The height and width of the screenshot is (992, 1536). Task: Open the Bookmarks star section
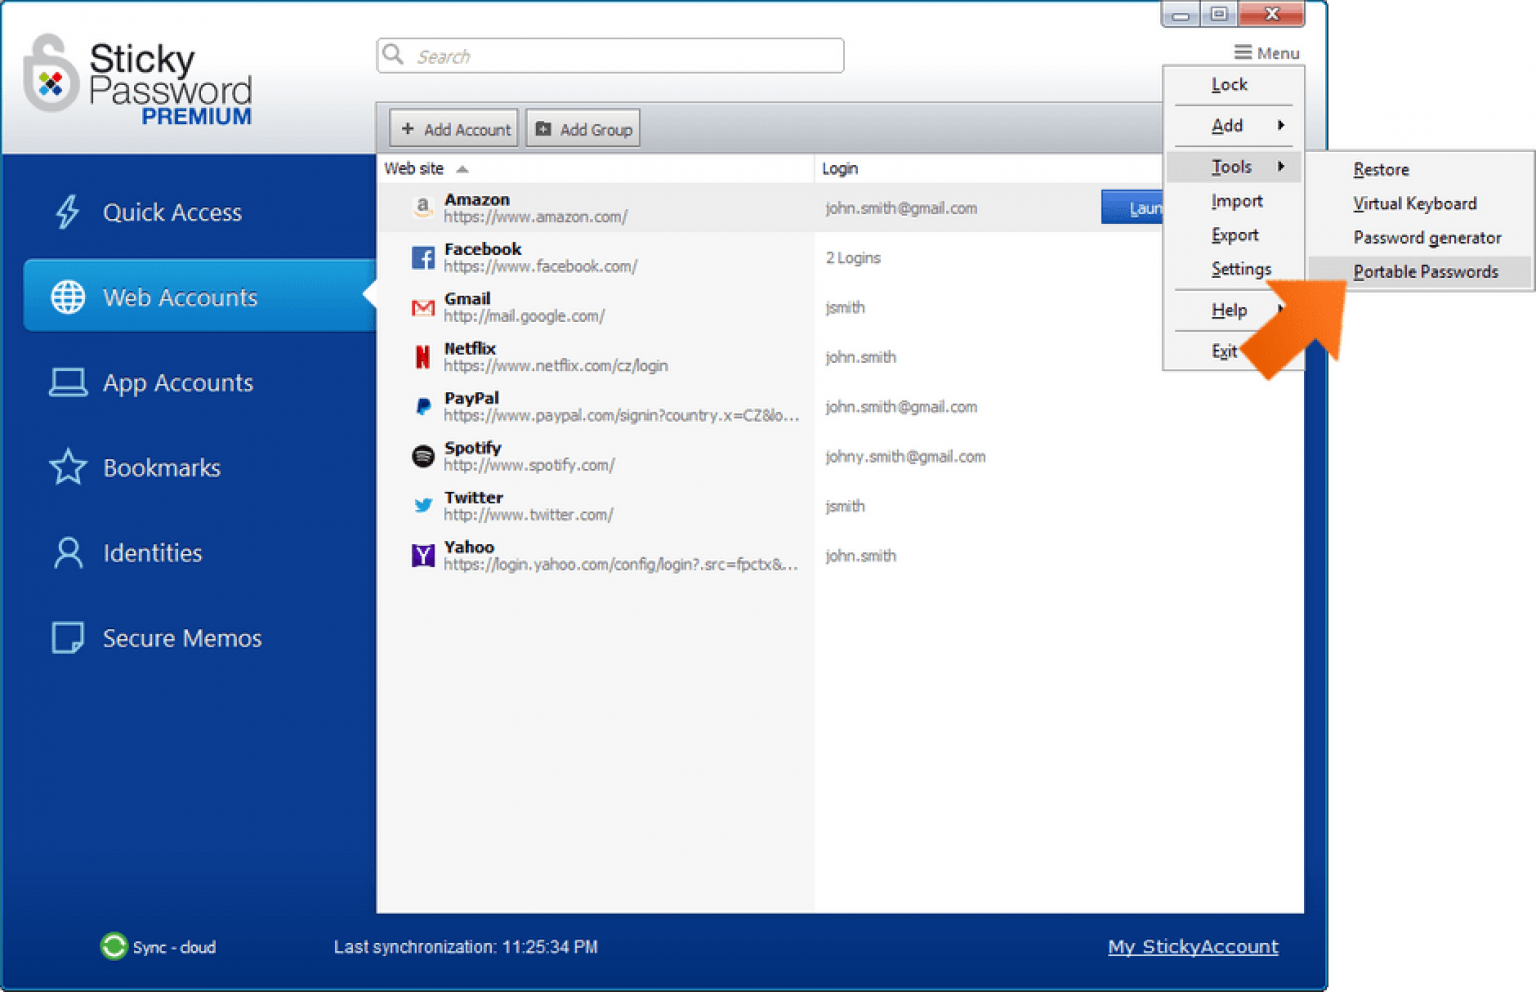pos(66,467)
